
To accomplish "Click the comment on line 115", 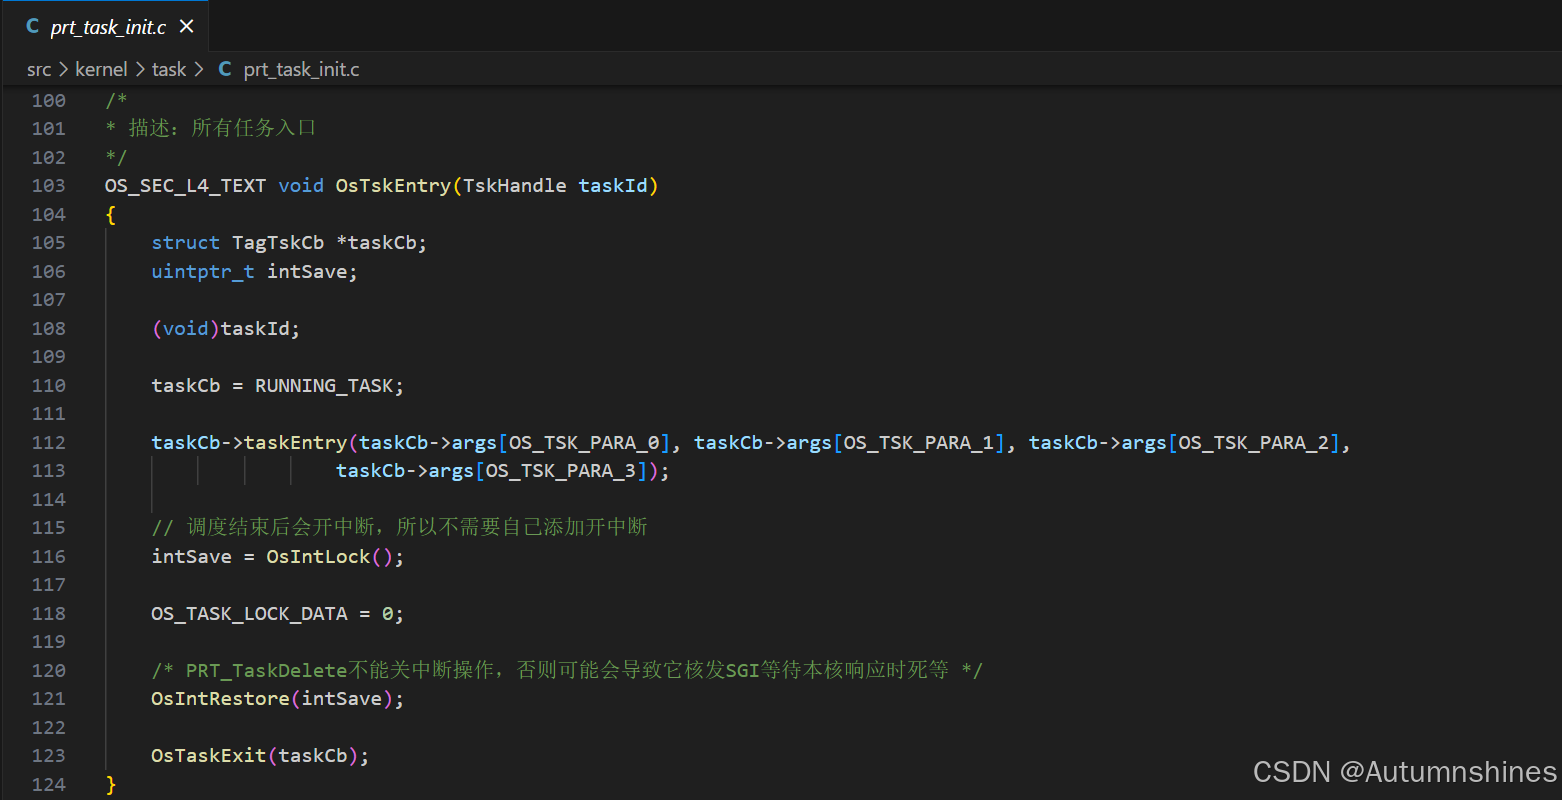I will (399, 527).
